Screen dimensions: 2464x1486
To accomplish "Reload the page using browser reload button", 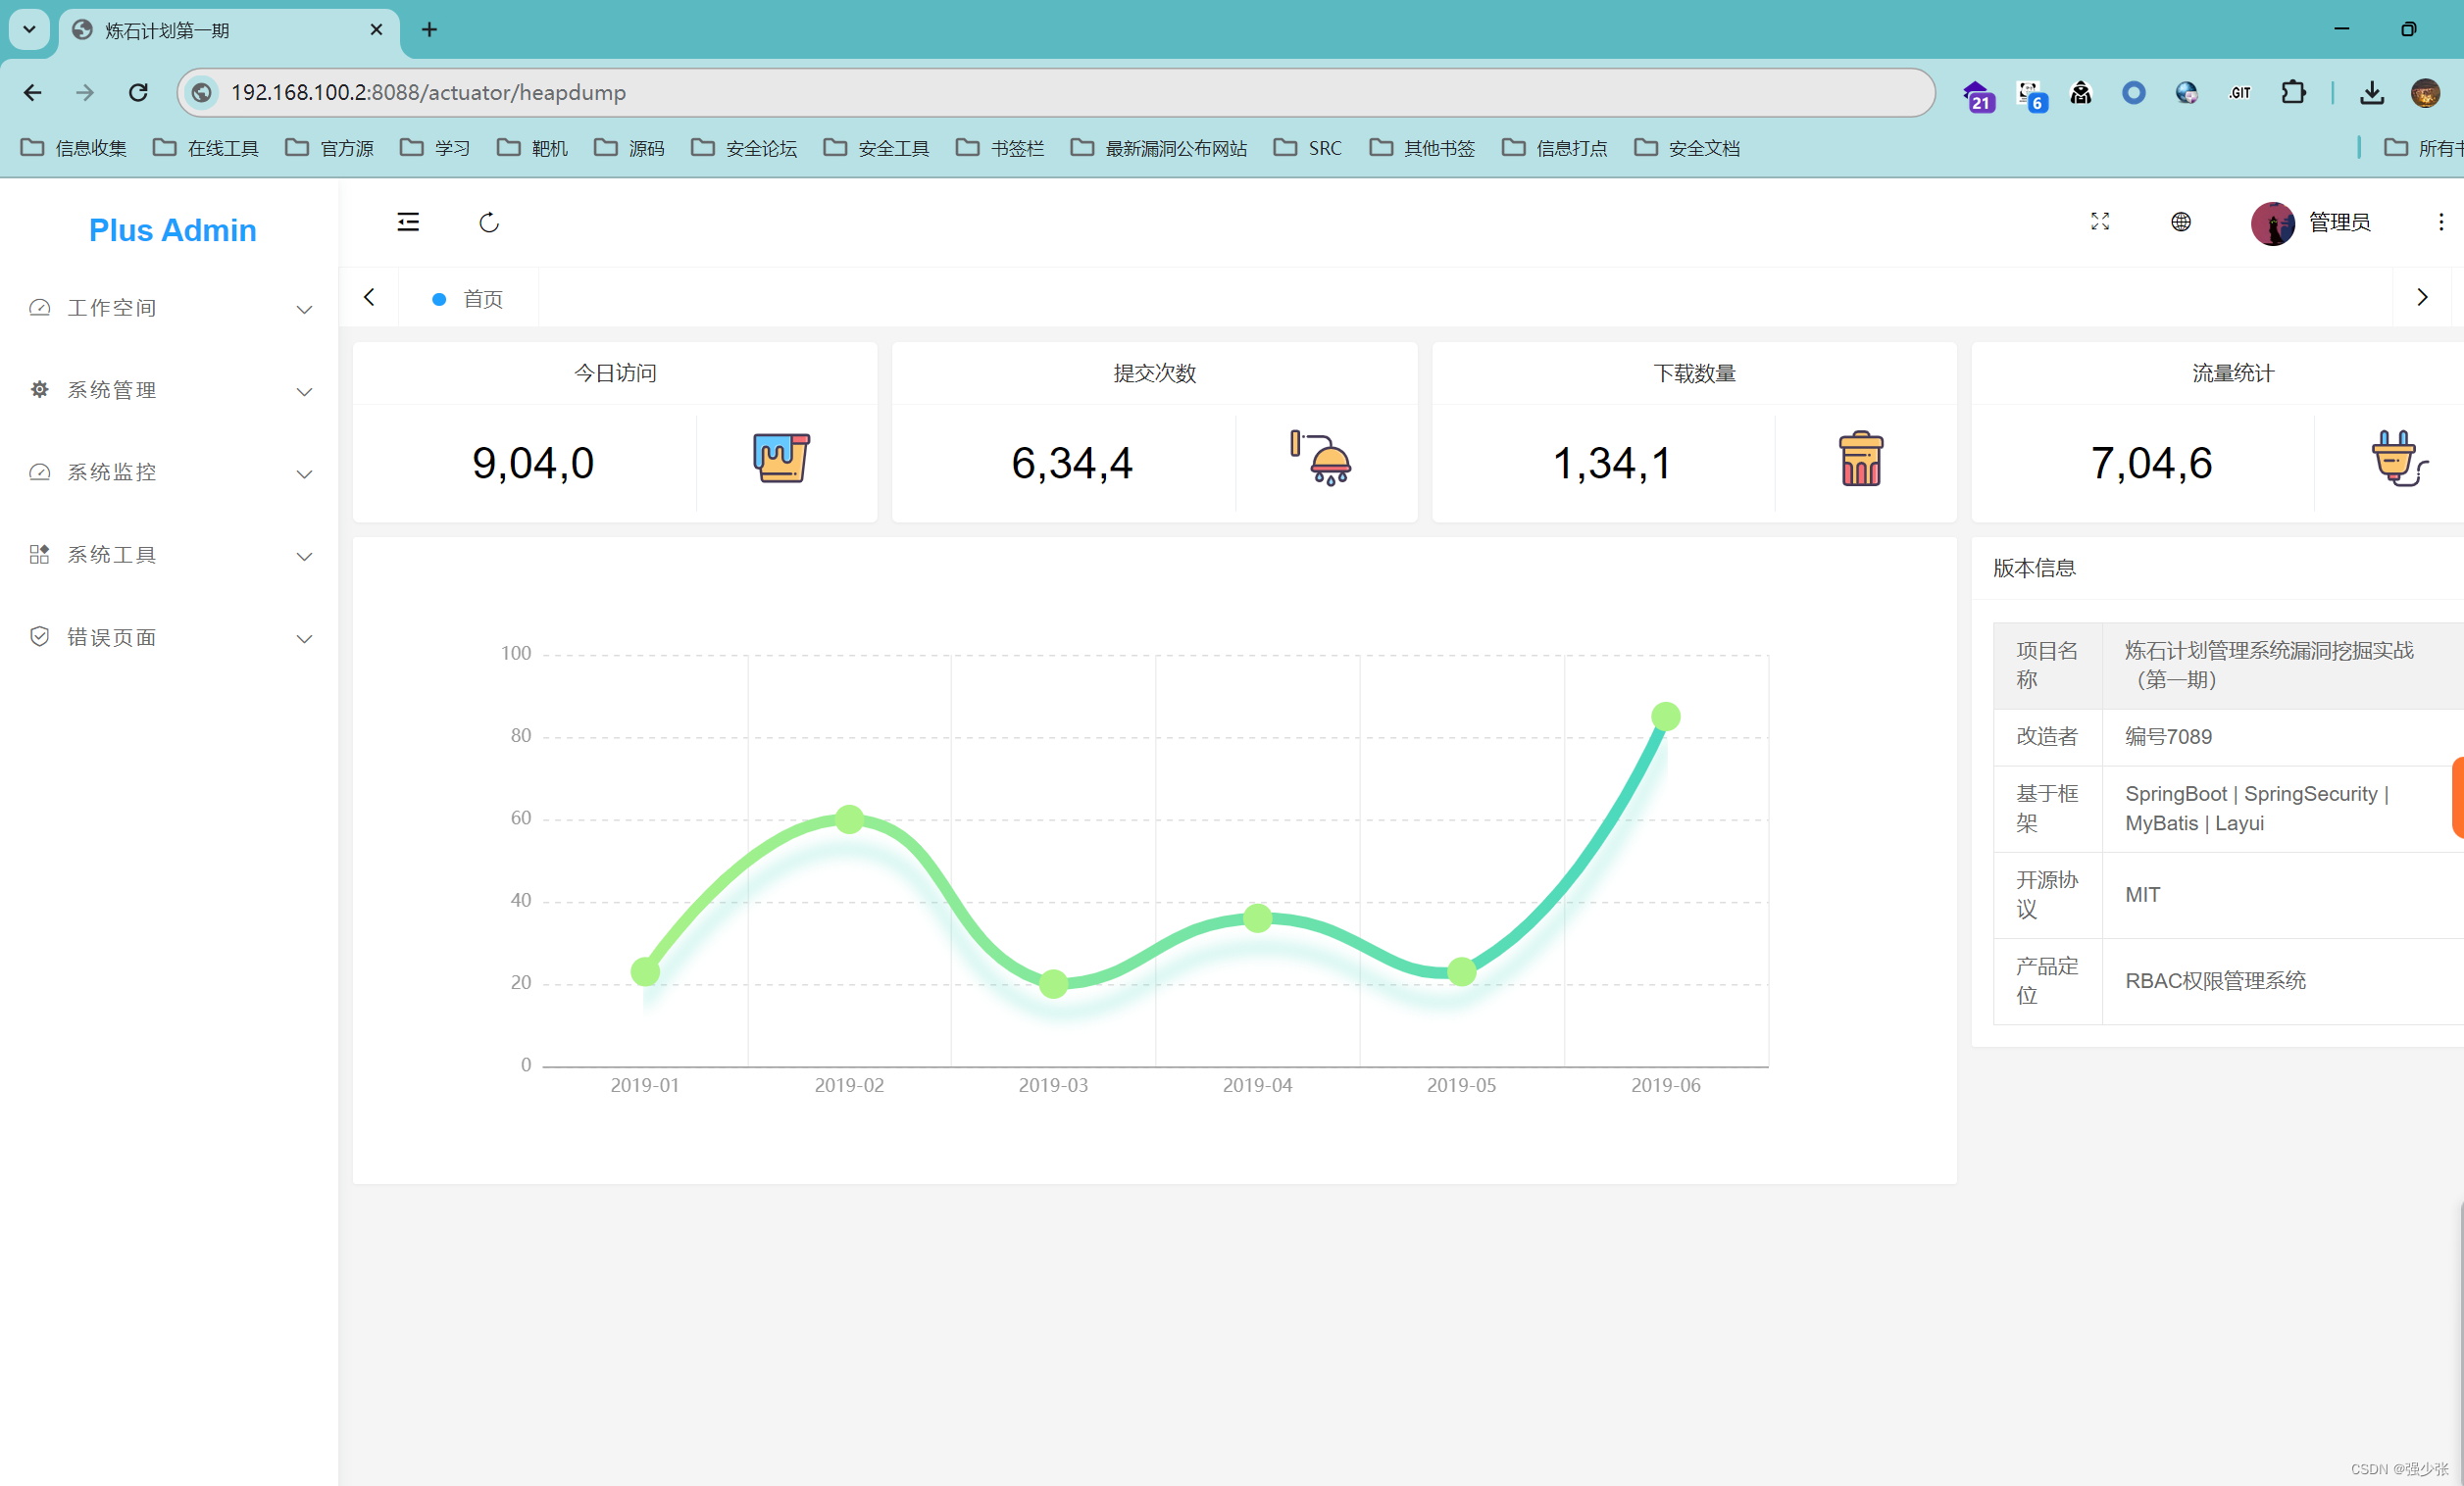I will pos(139,93).
